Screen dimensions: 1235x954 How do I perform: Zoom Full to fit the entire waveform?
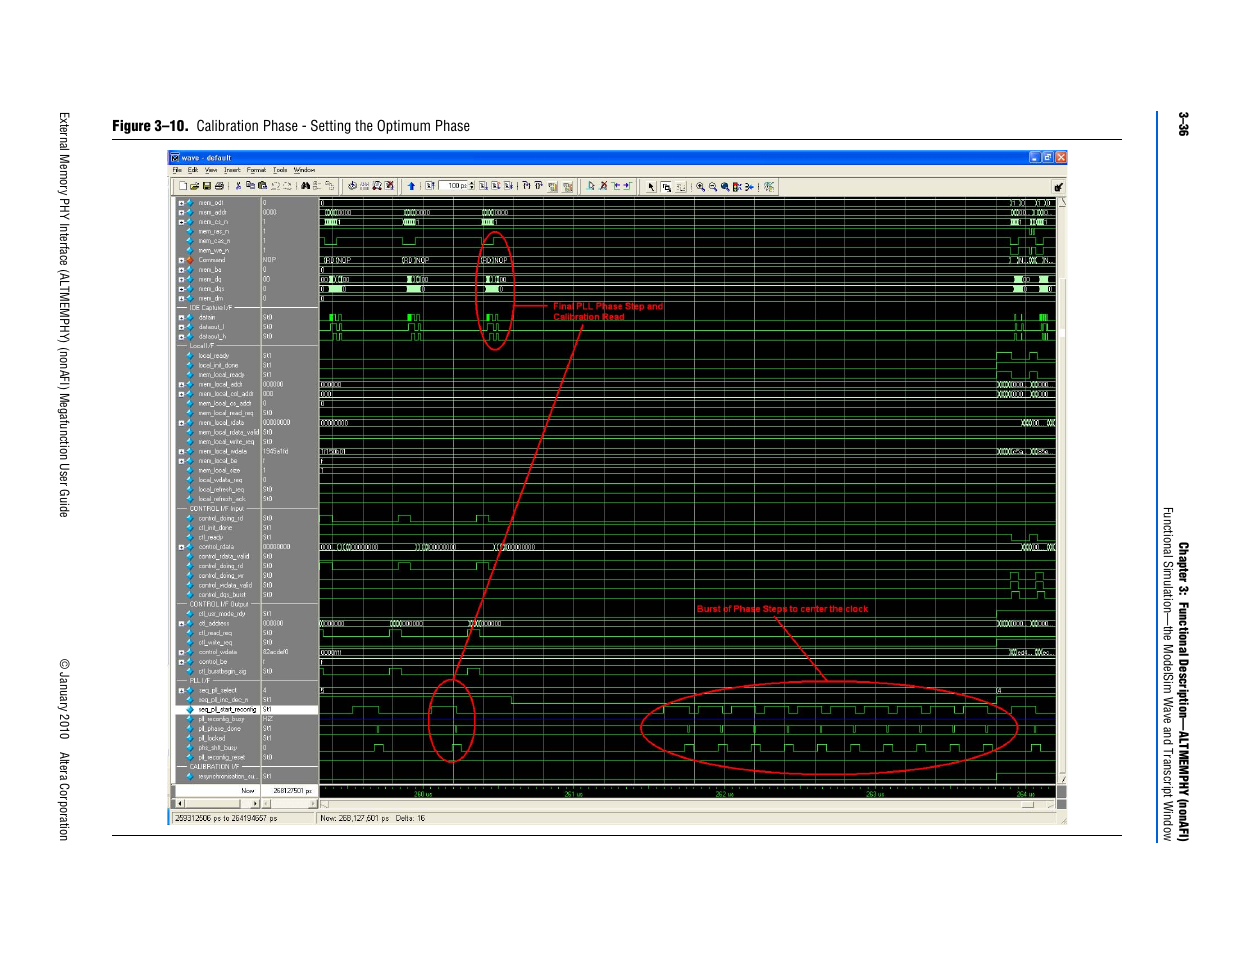click(x=724, y=186)
